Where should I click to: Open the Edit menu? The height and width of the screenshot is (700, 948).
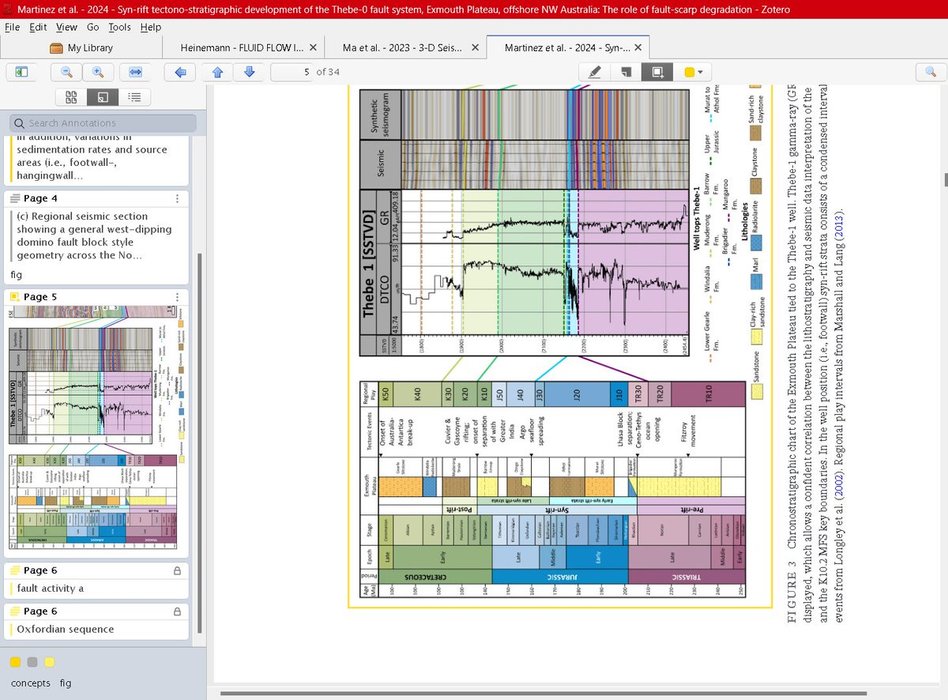(38, 27)
